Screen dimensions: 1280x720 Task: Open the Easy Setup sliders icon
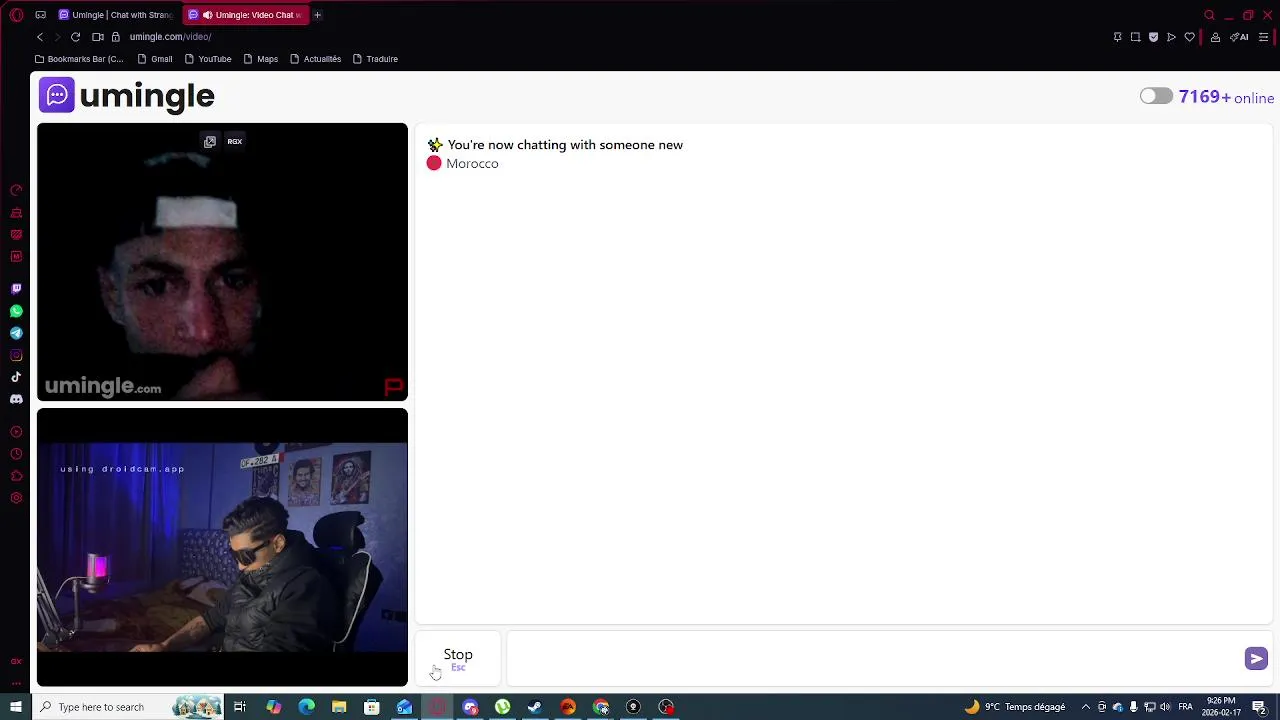(1263, 37)
